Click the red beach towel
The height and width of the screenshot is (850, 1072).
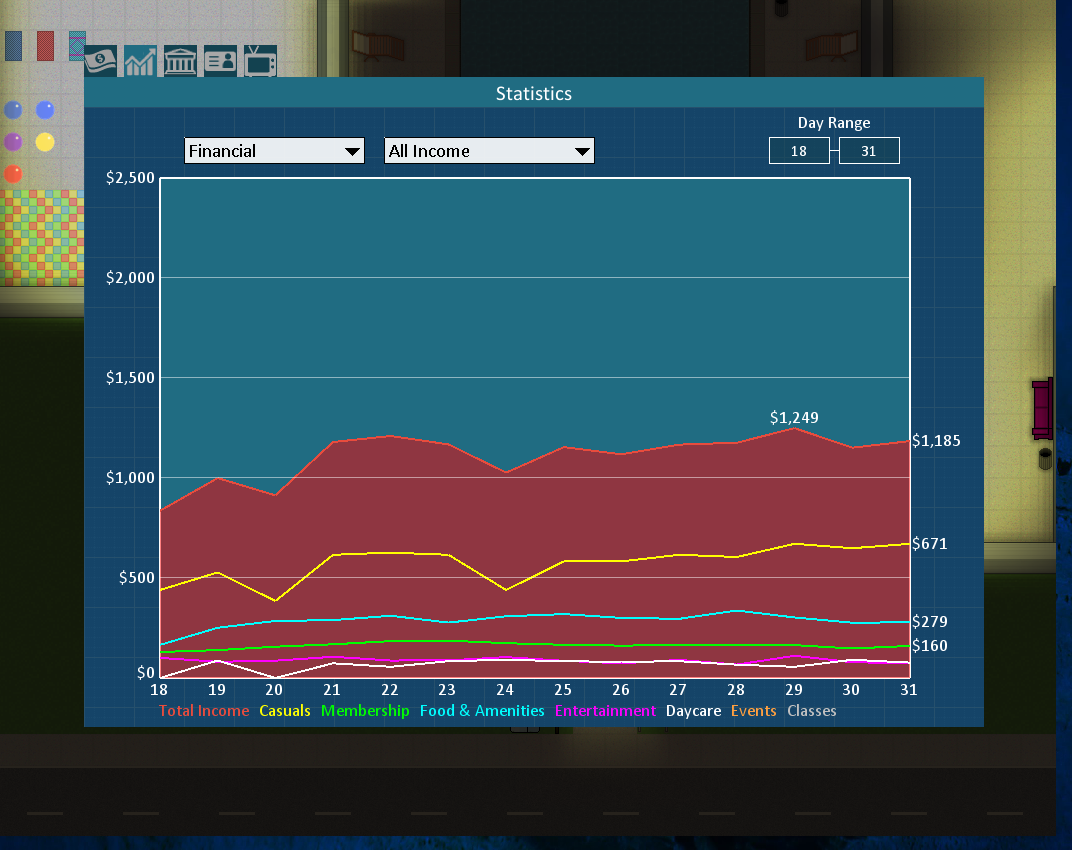[45, 46]
